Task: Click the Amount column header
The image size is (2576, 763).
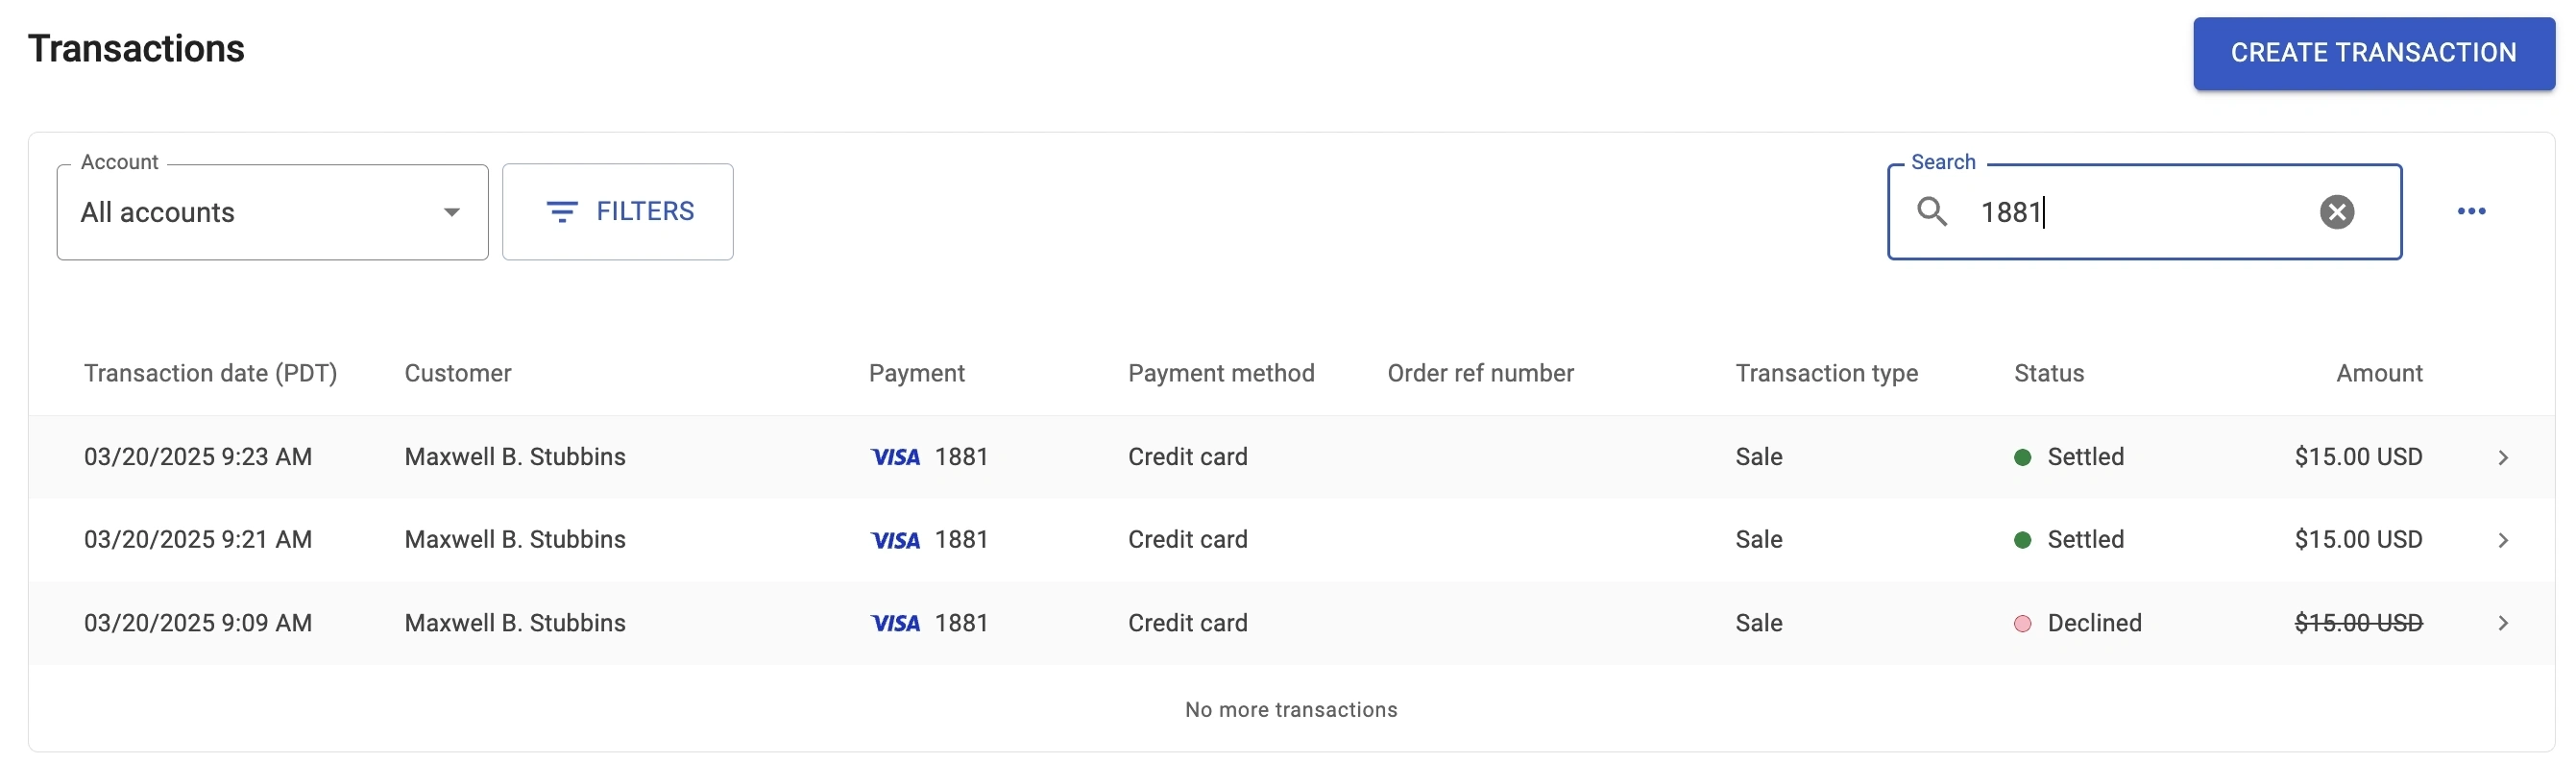Action: (x=2378, y=373)
